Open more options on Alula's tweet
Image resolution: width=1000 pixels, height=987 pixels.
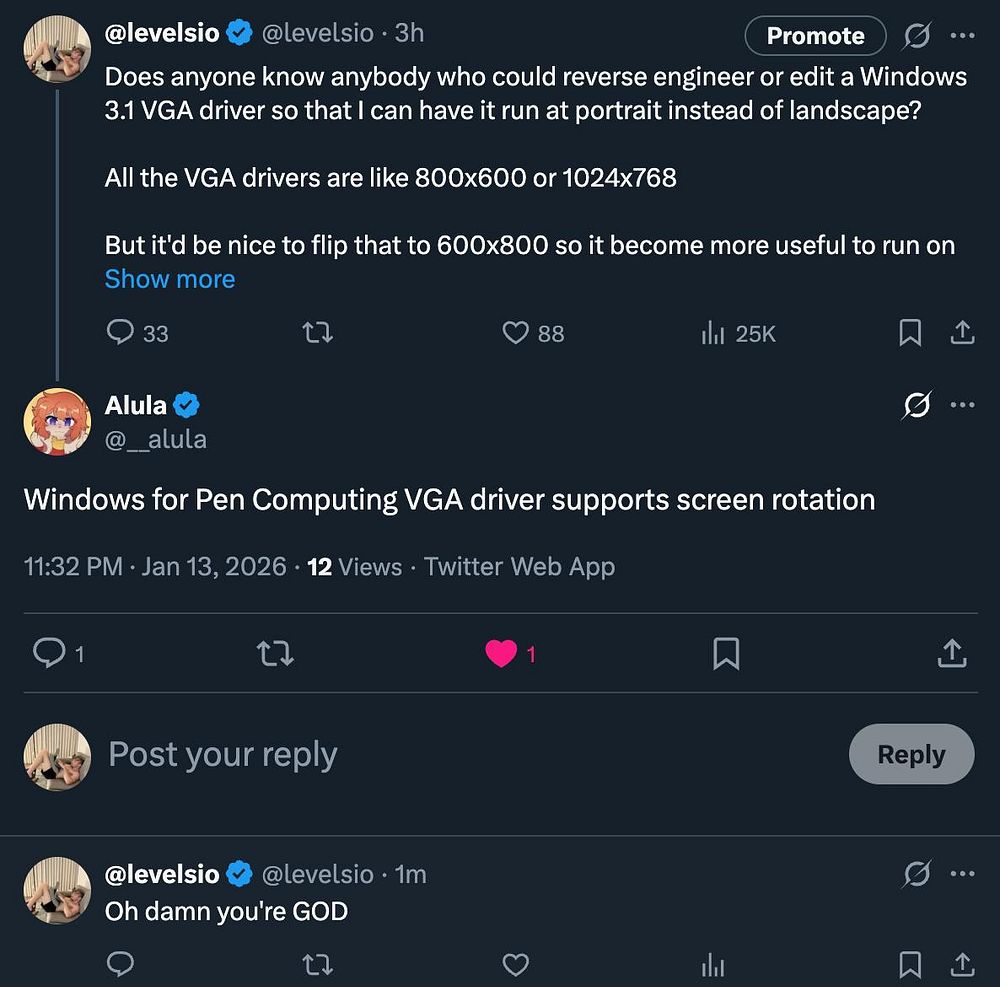pyautogui.click(x=962, y=404)
